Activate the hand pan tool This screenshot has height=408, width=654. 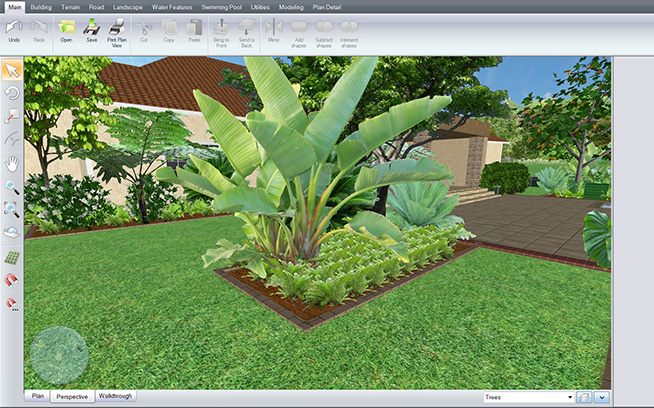coord(12,163)
